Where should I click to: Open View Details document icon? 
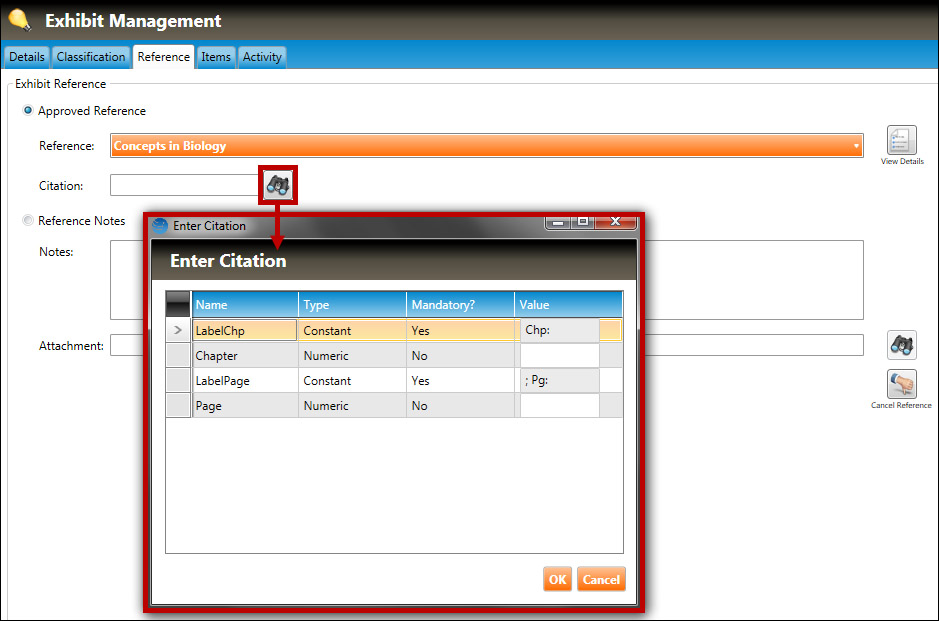[x=901, y=141]
